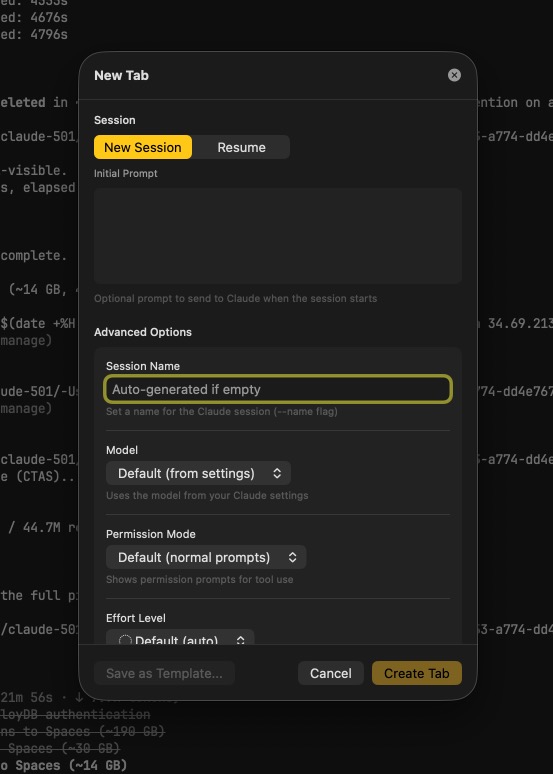This screenshot has width=553, height=774.
Task: Click the Save as Template button
Action: click(164, 673)
